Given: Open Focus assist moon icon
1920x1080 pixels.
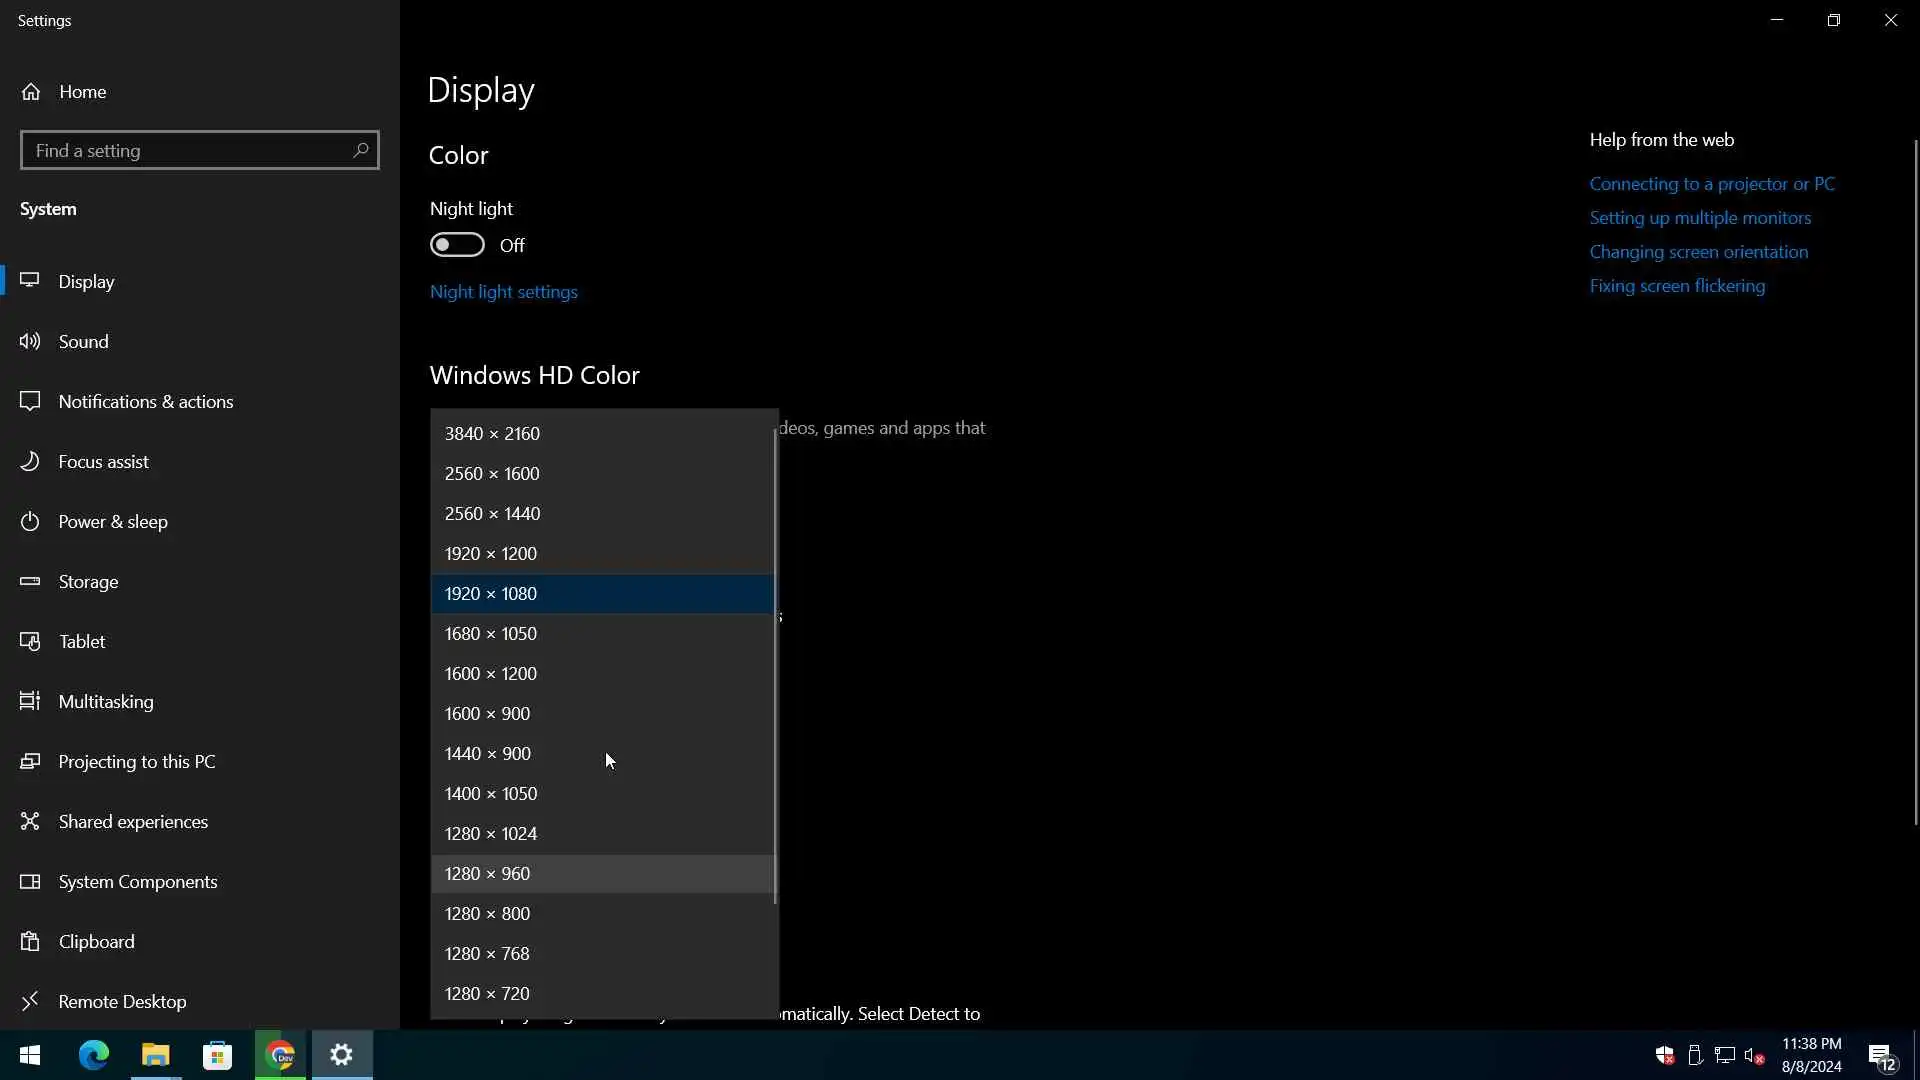Looking at the screenshot, I should [31, 462].
